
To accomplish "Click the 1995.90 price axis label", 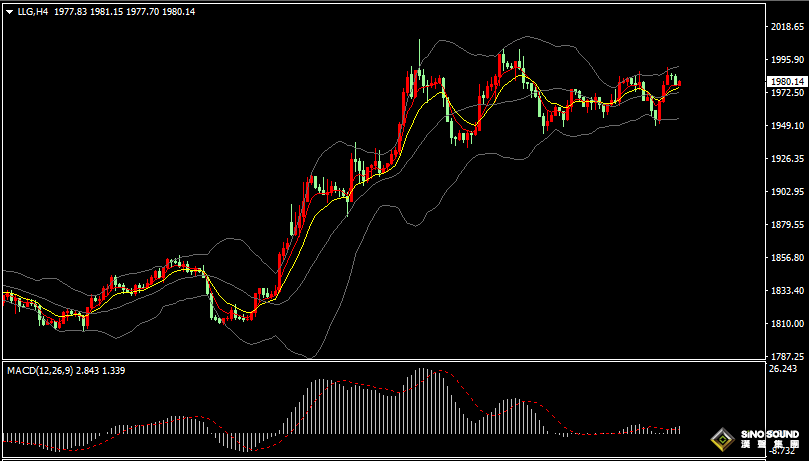I will click(784, 60).
